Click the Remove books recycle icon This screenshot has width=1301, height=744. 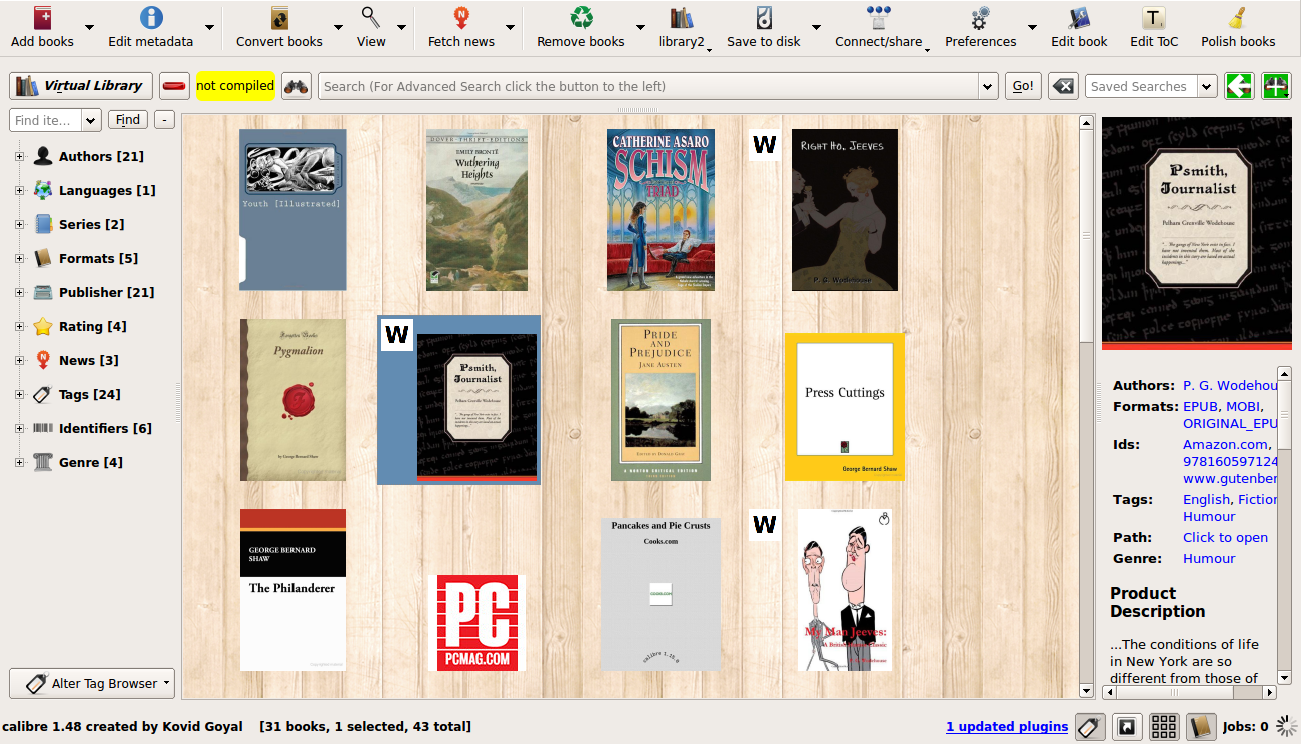(581, 19)
